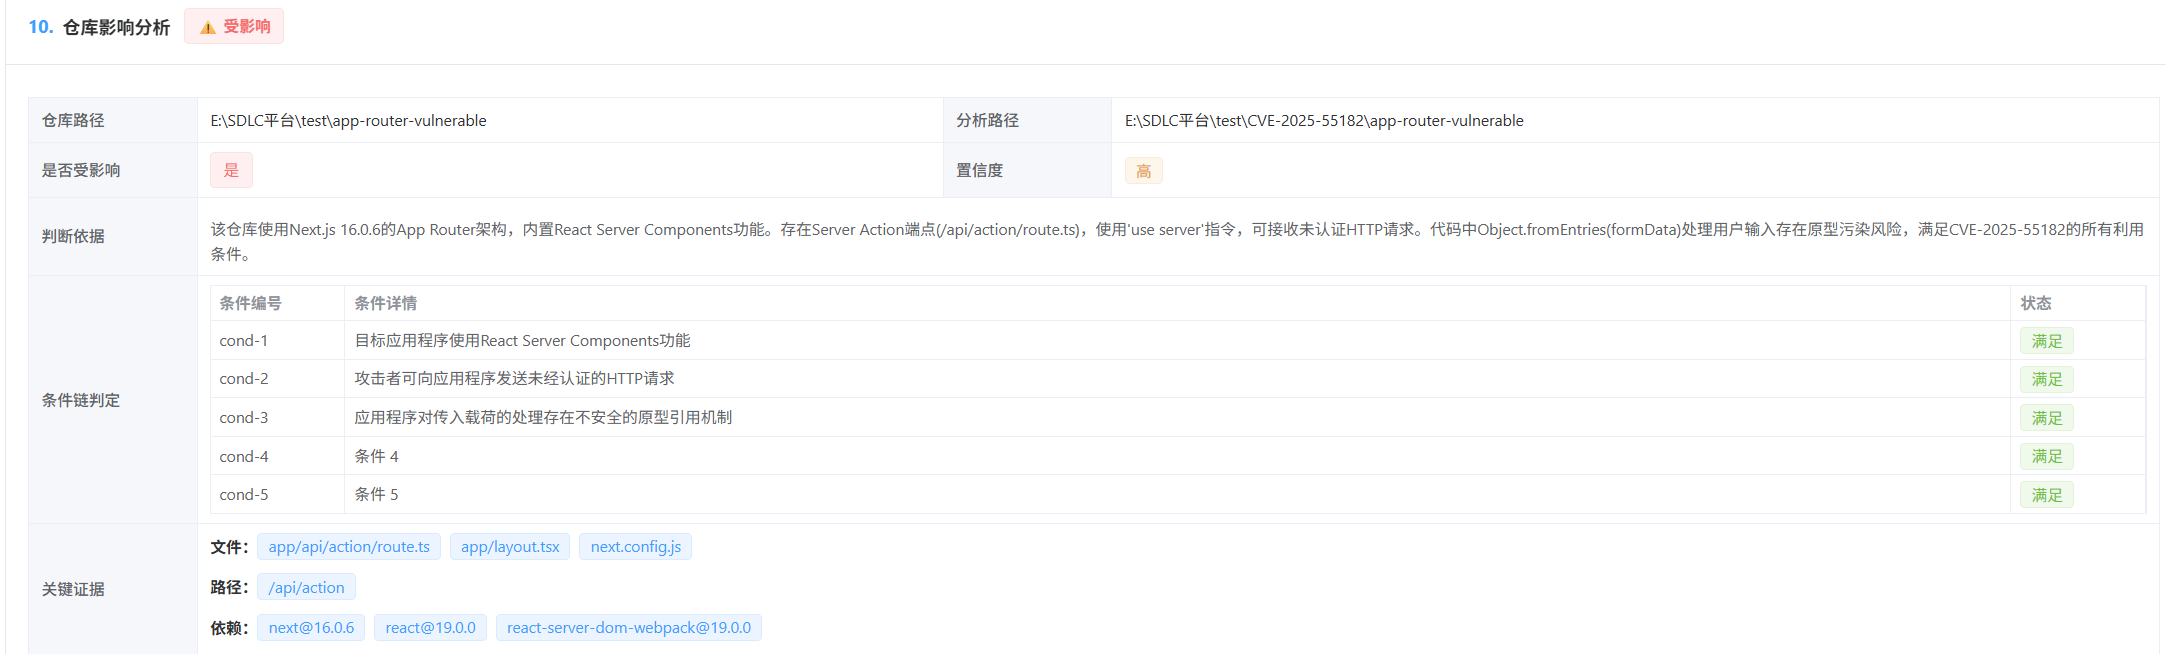
Task: Click the warning icon in 受影响 badge
Action: coord(207,27)
